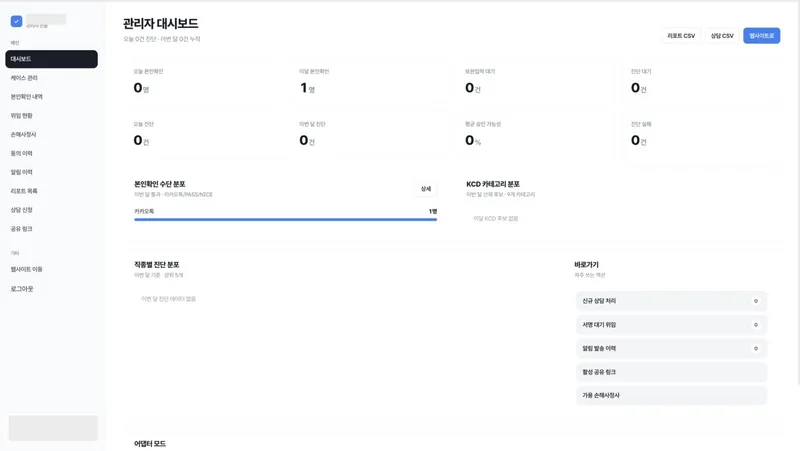Image resolution: width=800 pixels, height=451 pixels.
Task: Open 서명 대기 위임 shortcut
Action: pyautogui.click(x=671, y=325)
